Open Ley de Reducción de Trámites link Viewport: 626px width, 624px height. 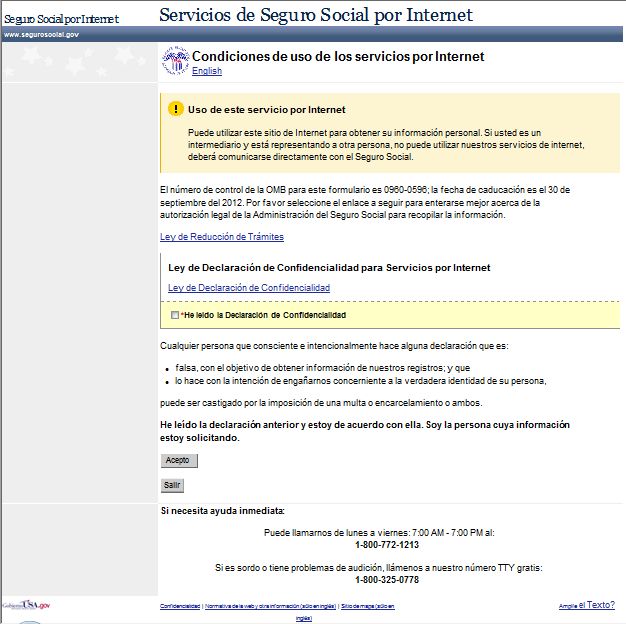point(222,237)
